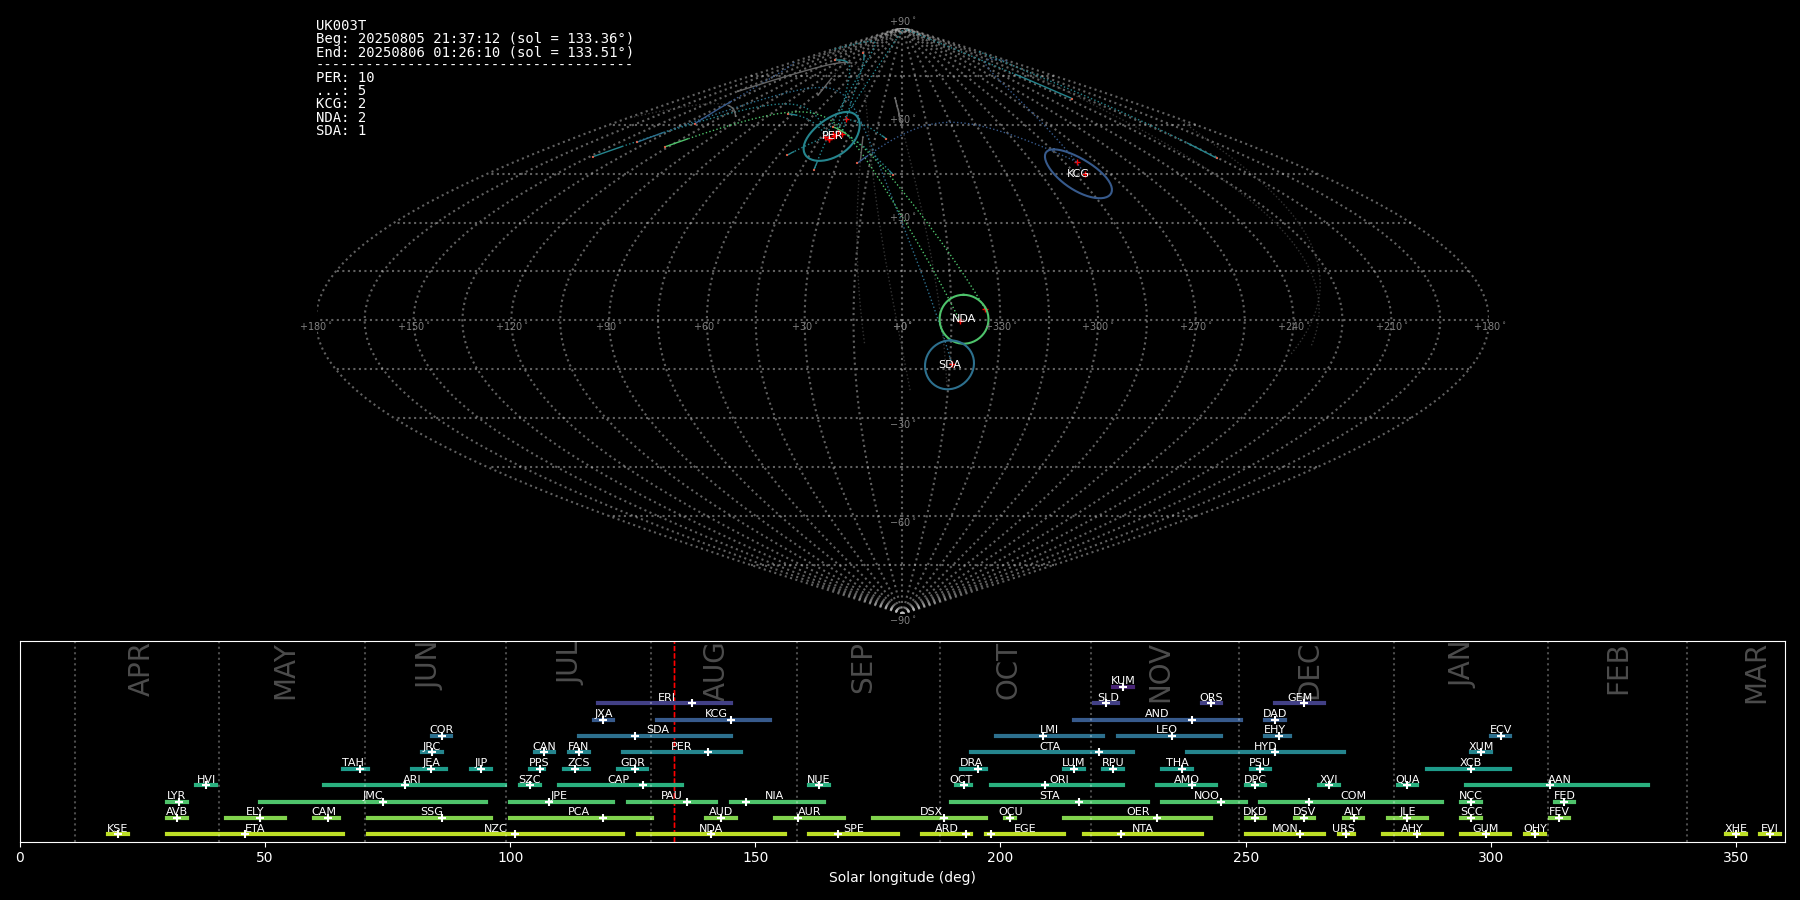1800x900 pixels.
Task: Click the ORS shower label in the timeline
Action: click(1211, 698)
